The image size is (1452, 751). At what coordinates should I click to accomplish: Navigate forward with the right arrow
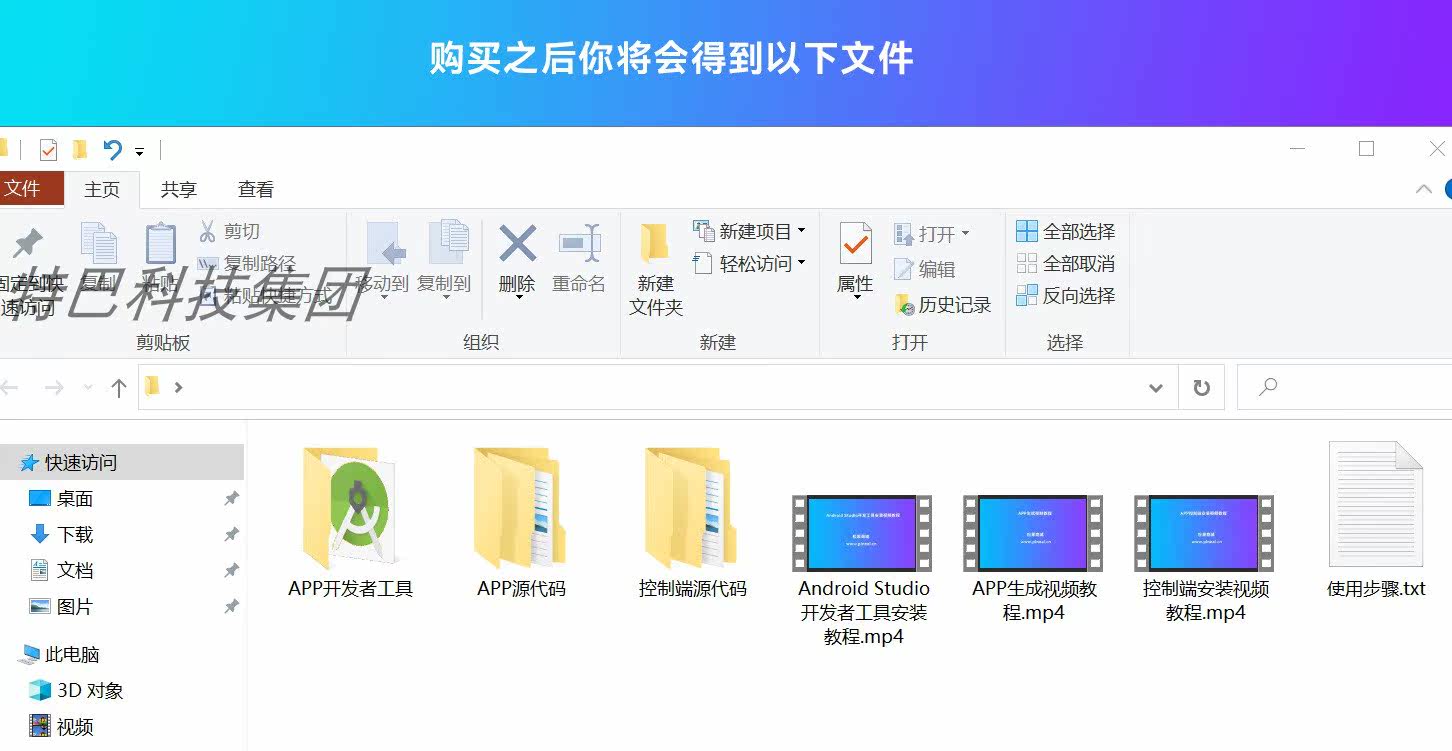[54, 388]
